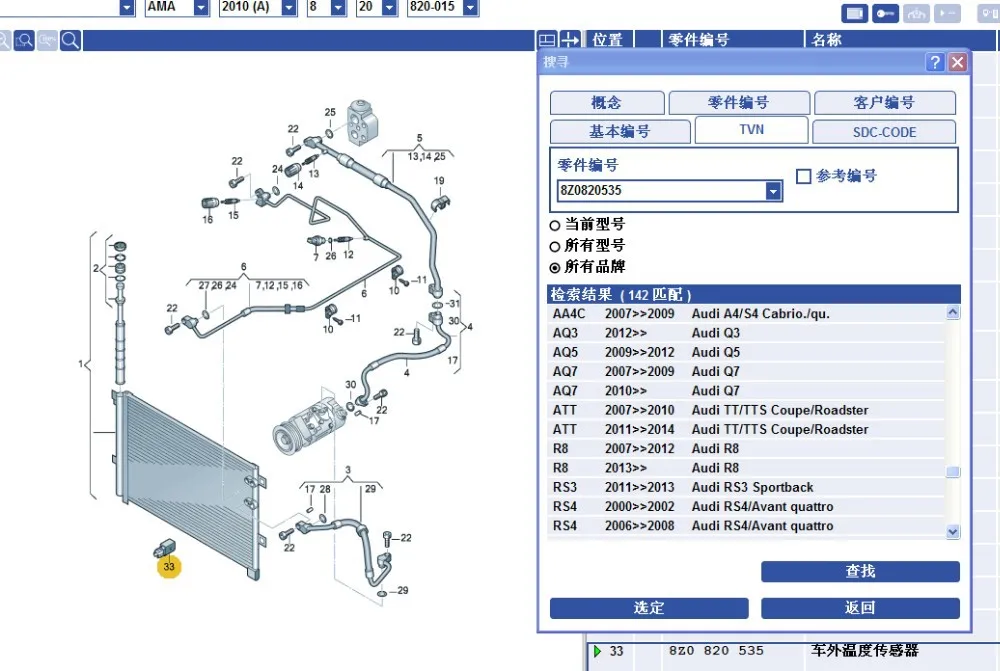Click the greyed car icon at top right

pos(916,13)
